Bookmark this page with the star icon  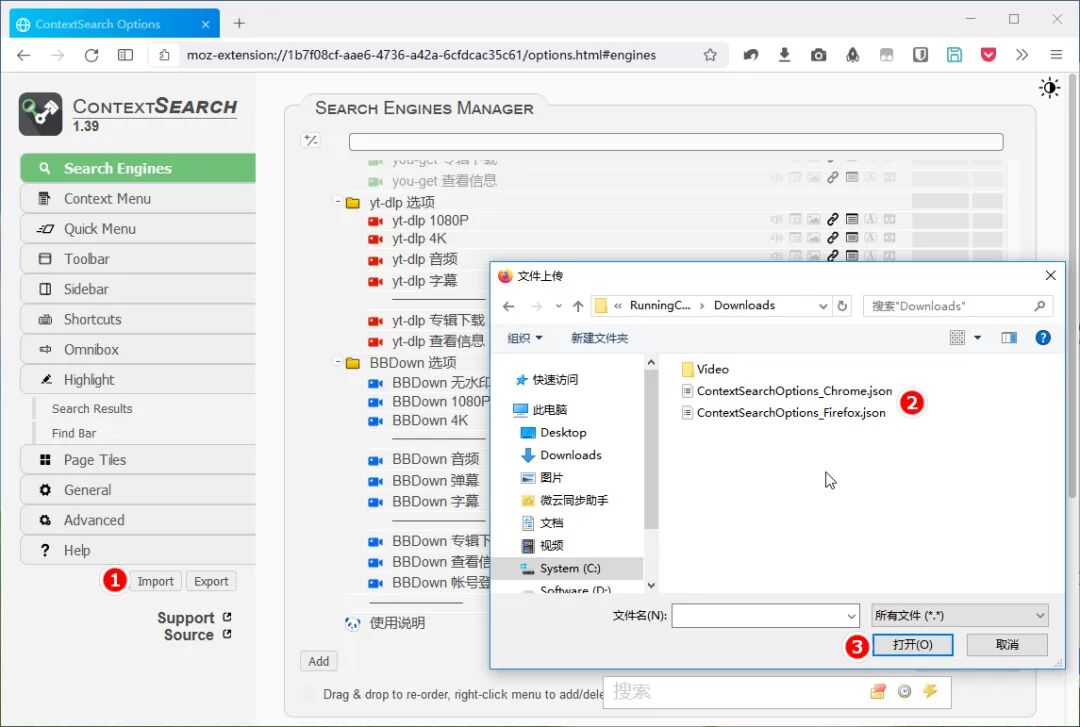coord(710,55)
